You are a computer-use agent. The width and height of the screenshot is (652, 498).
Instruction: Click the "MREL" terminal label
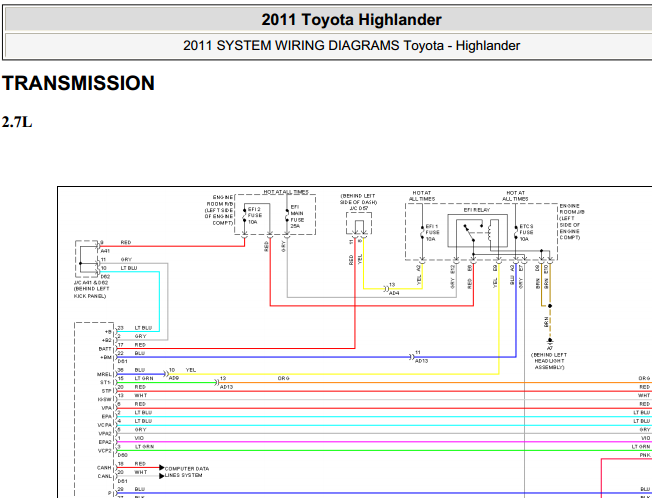[104, 375]
